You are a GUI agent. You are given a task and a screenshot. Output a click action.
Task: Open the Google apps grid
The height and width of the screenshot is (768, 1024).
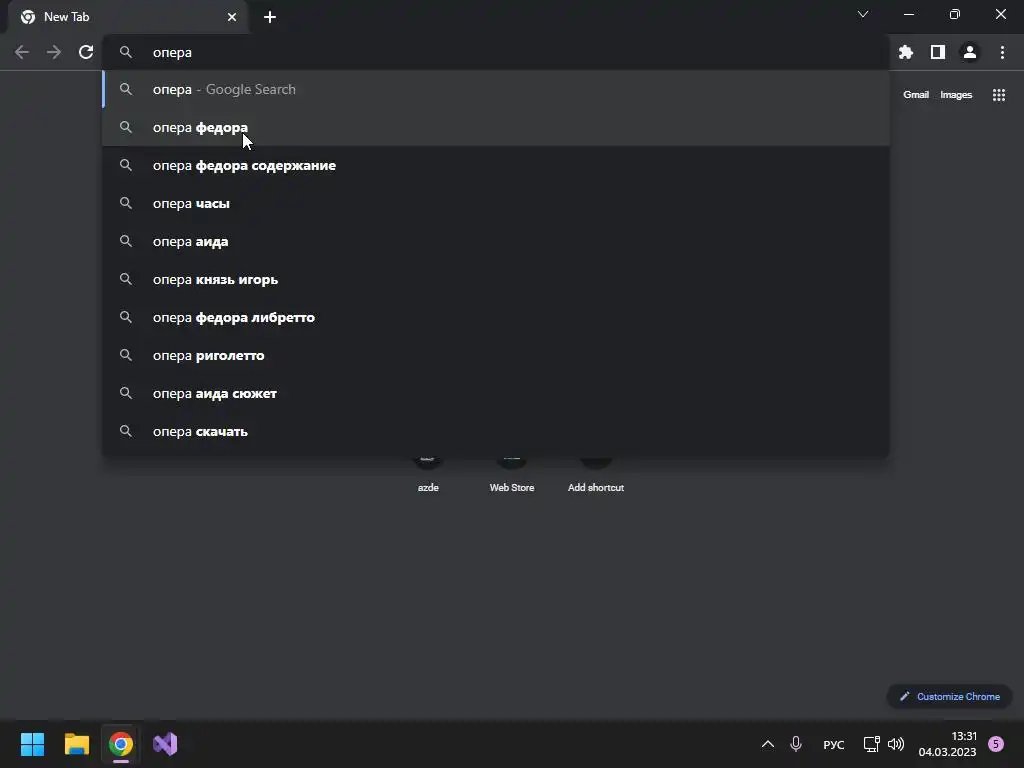pyautogui.click(x=999, y=95)
